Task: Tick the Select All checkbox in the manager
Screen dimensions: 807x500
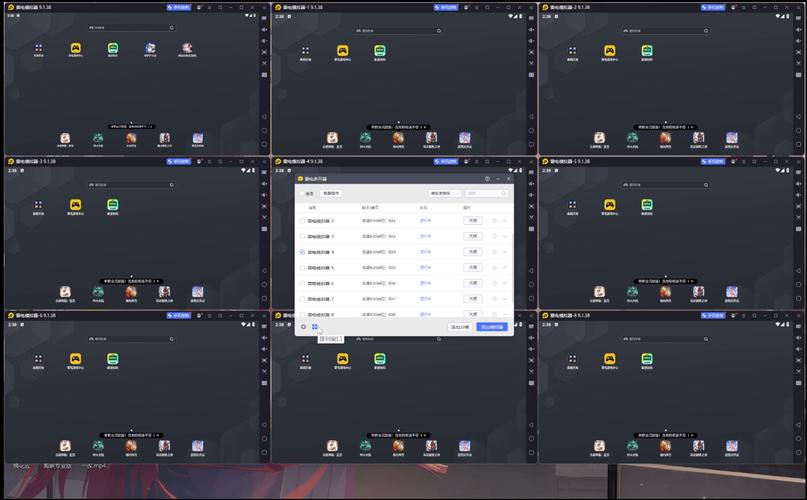Action: pos(302,193)
